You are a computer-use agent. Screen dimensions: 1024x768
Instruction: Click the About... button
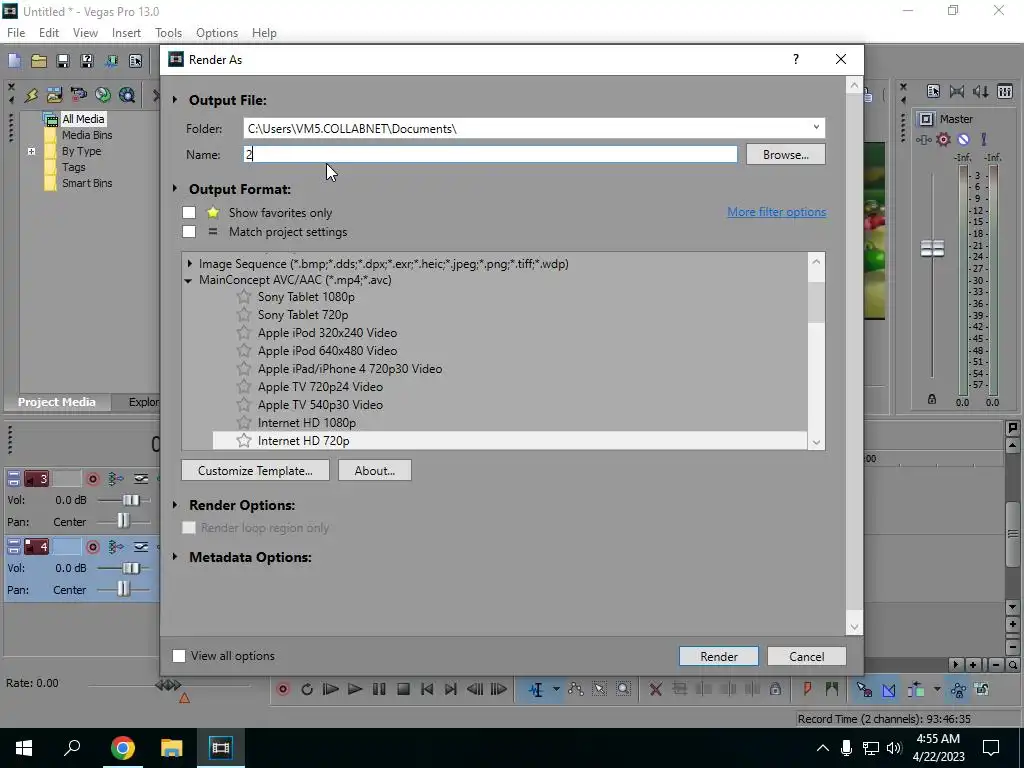pos(375,470)
